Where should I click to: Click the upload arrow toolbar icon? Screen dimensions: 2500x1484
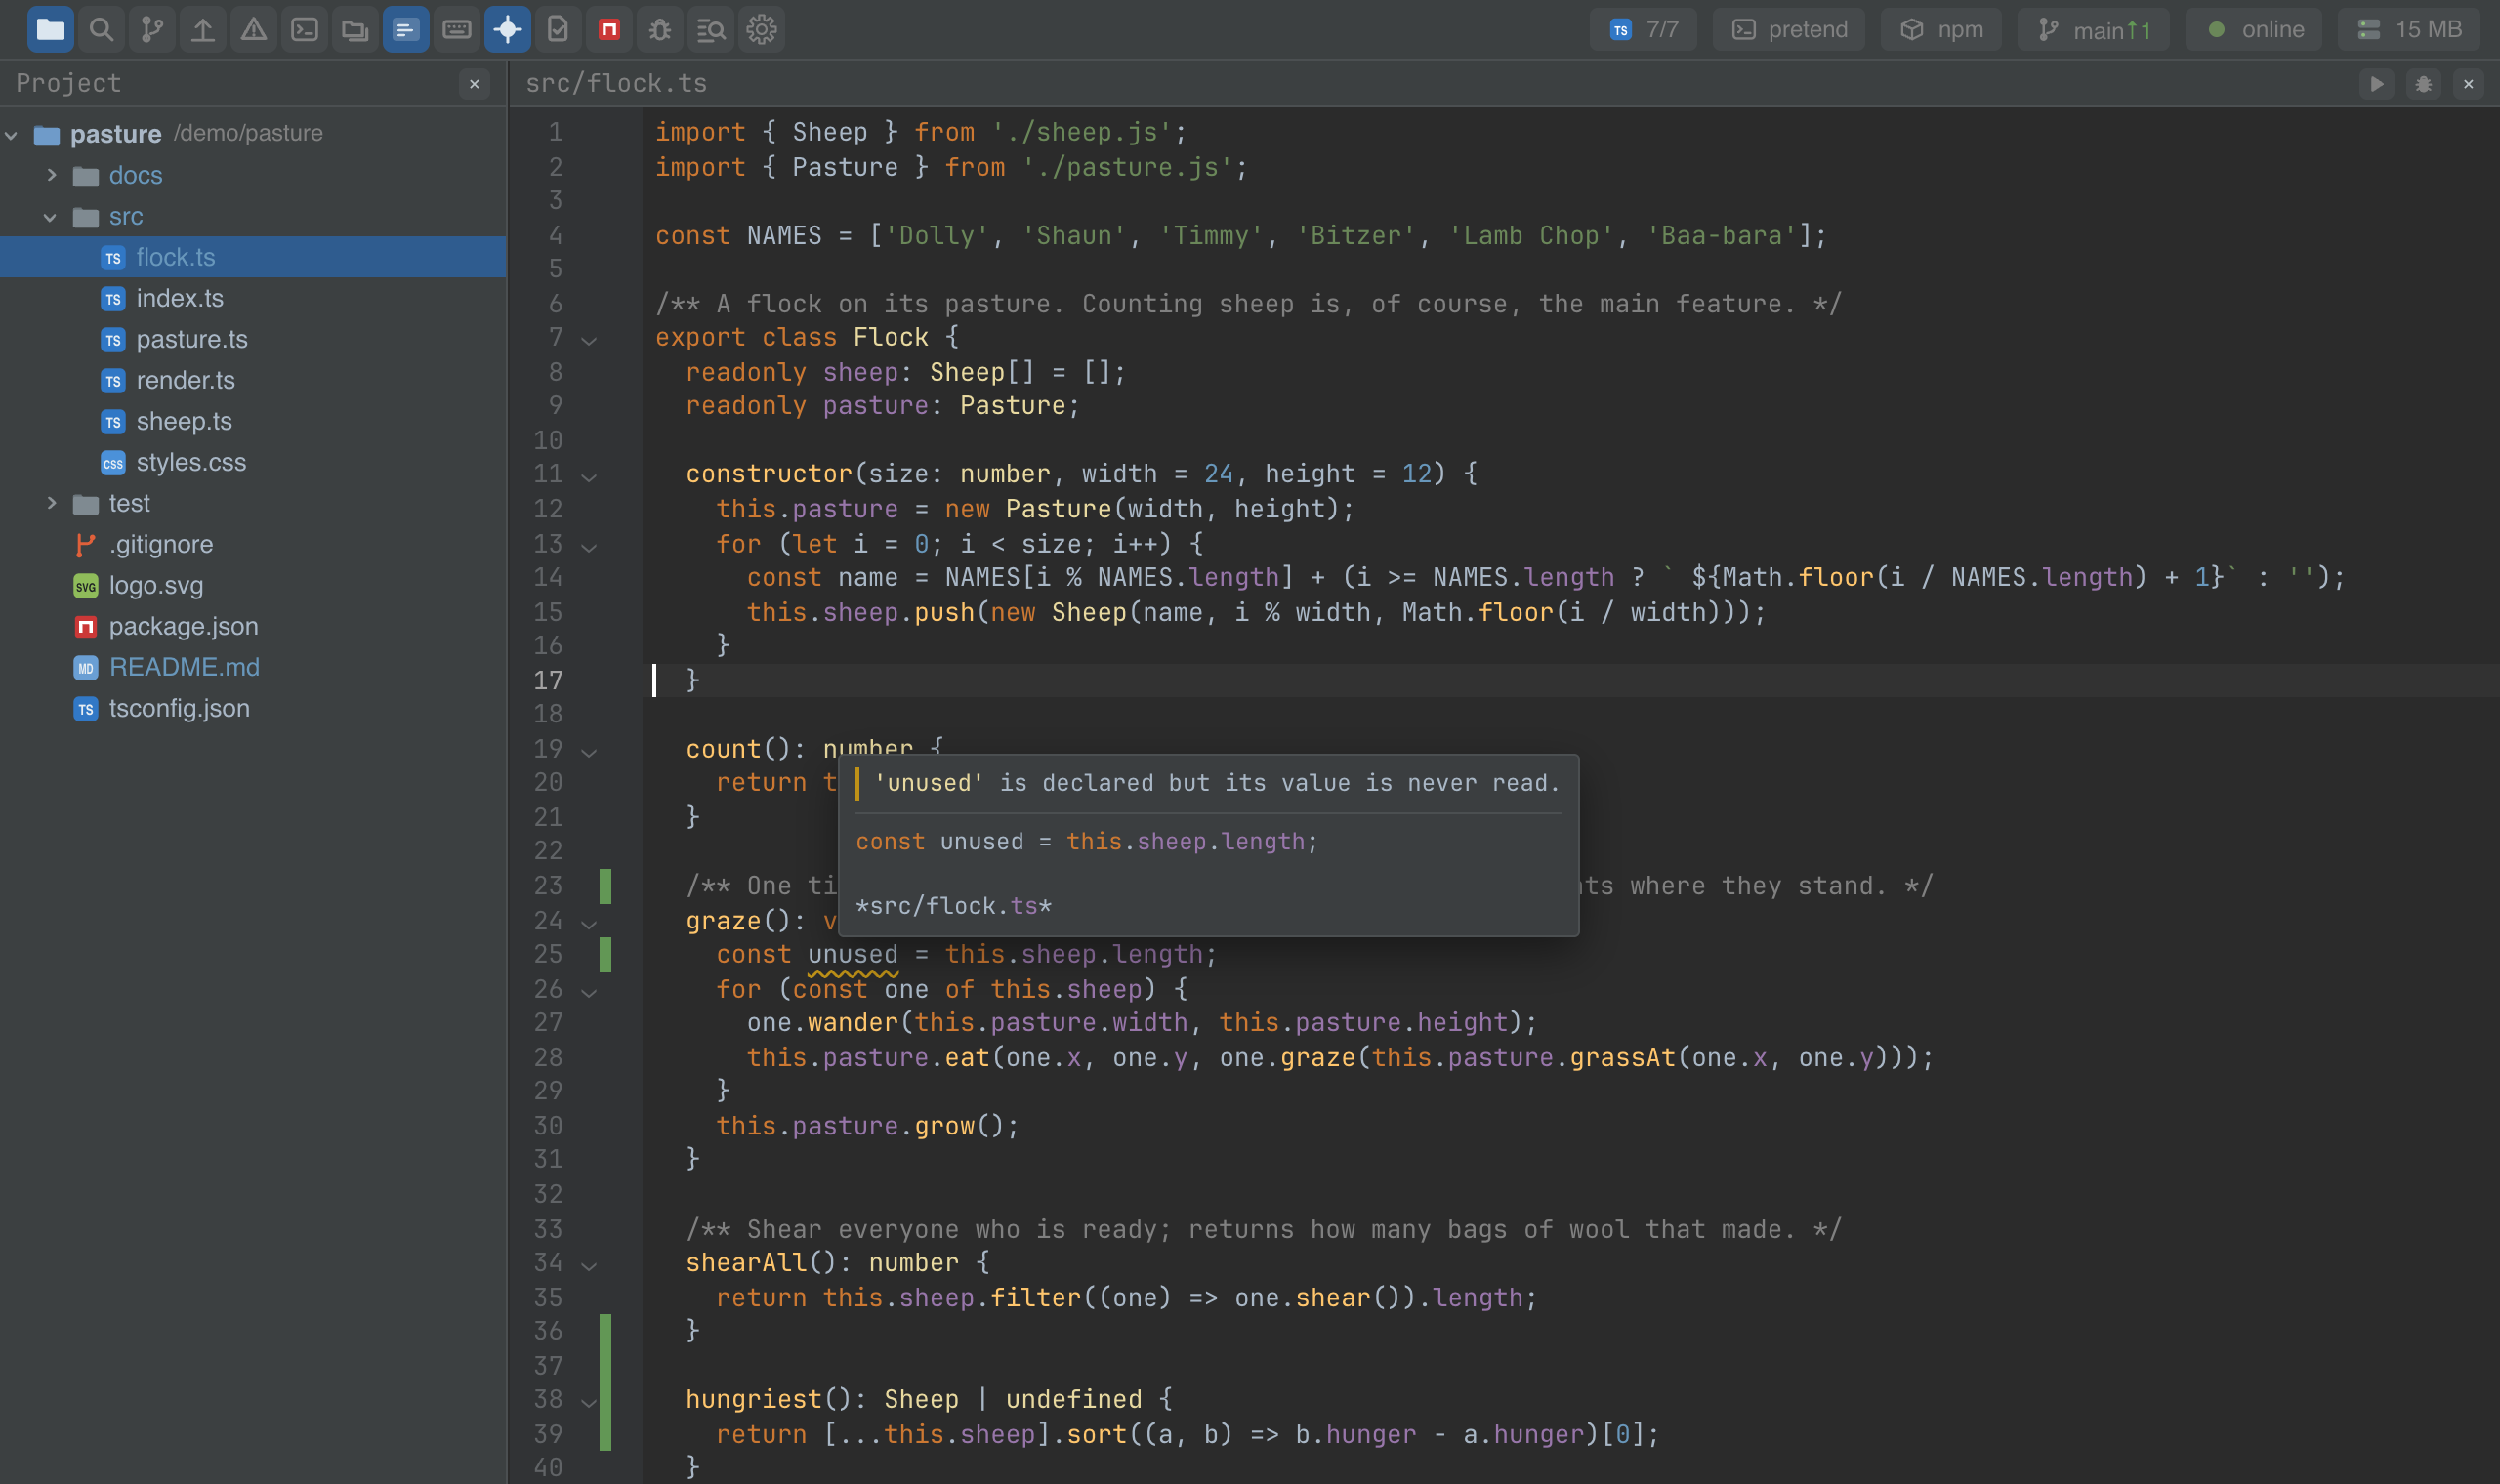click(203, 29)
